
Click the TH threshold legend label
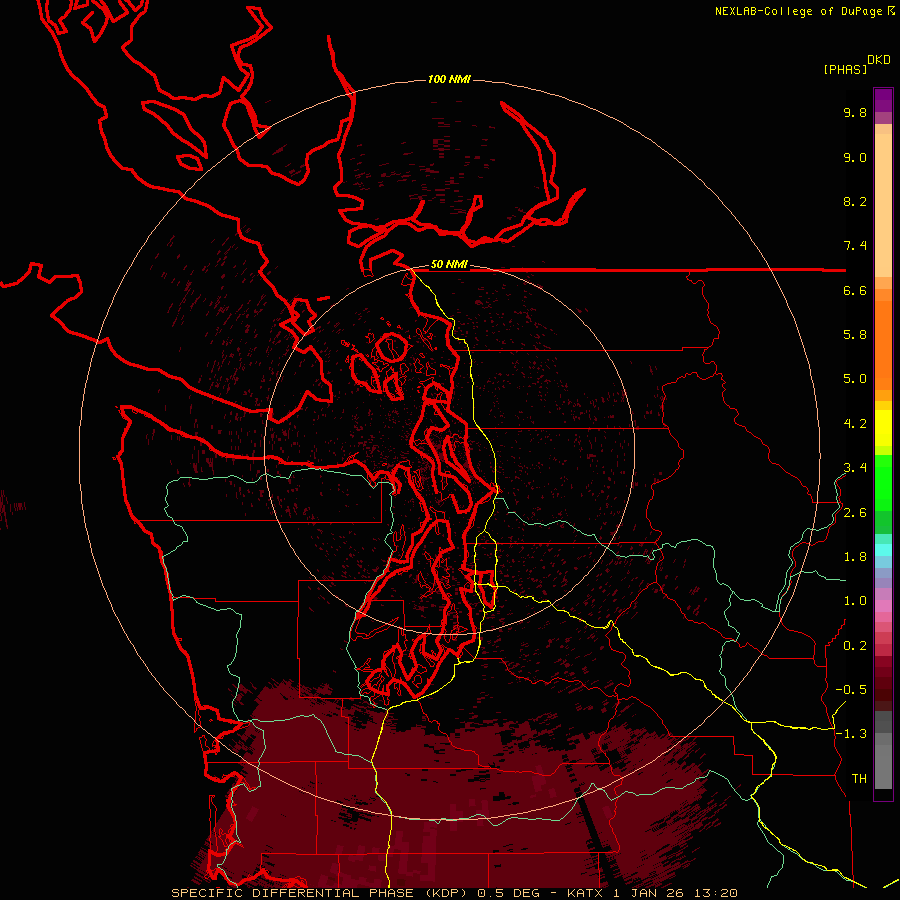859,779
